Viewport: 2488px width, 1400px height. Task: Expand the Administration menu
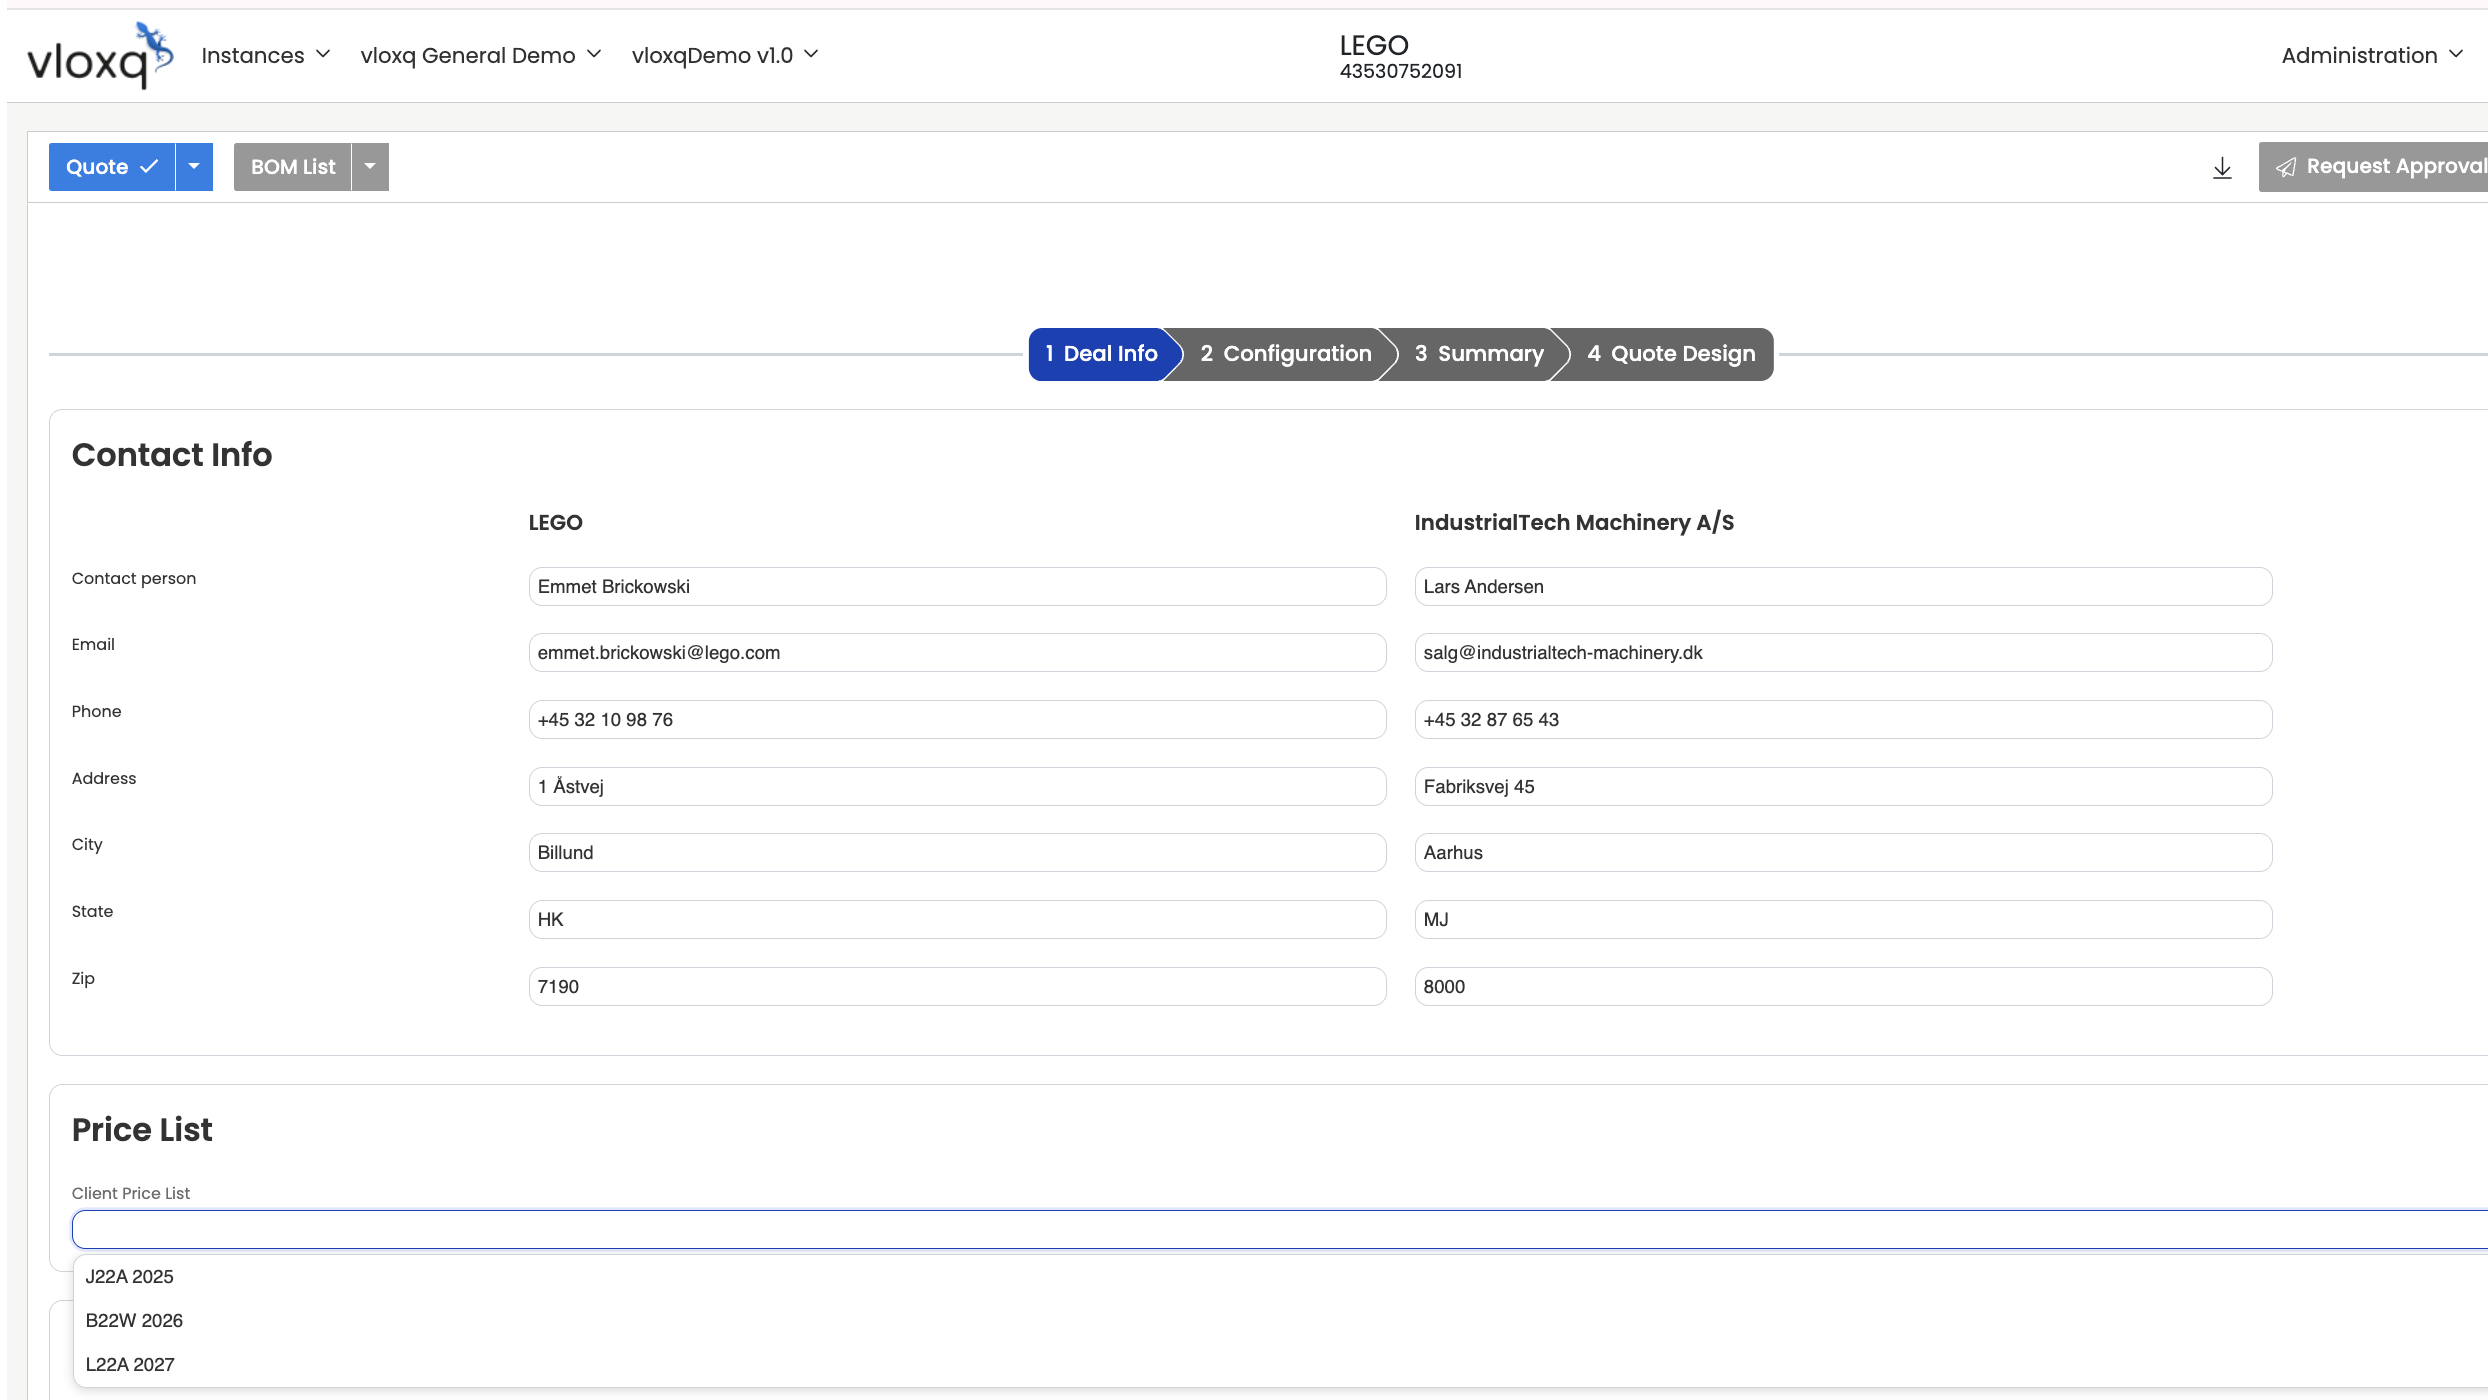(2370, 56)
